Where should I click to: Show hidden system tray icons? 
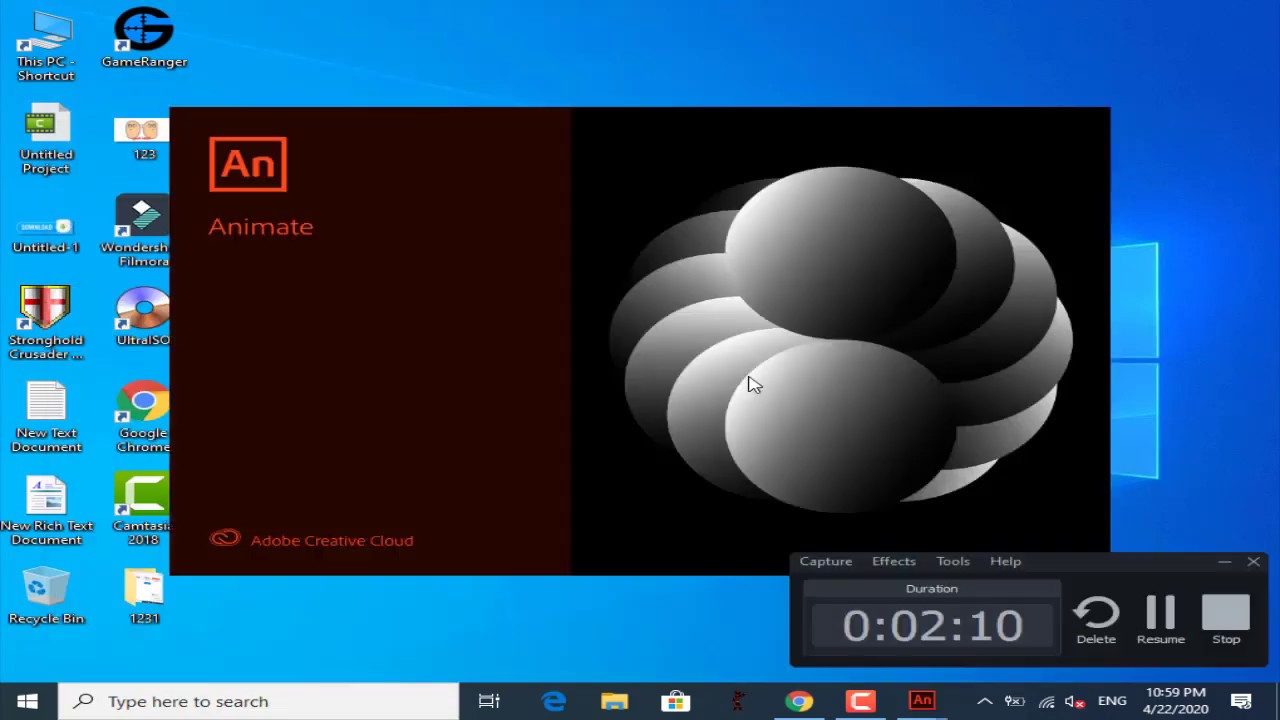984,701
